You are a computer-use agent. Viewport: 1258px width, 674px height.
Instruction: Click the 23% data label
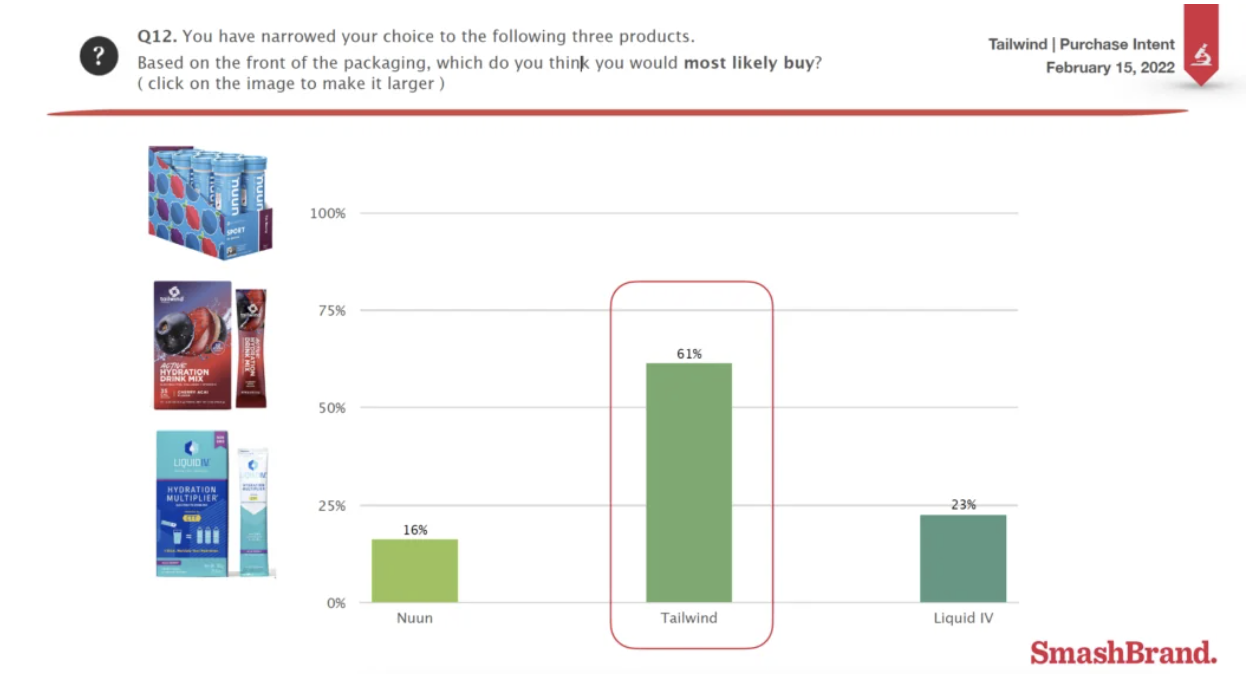click(x=963, y=505)
